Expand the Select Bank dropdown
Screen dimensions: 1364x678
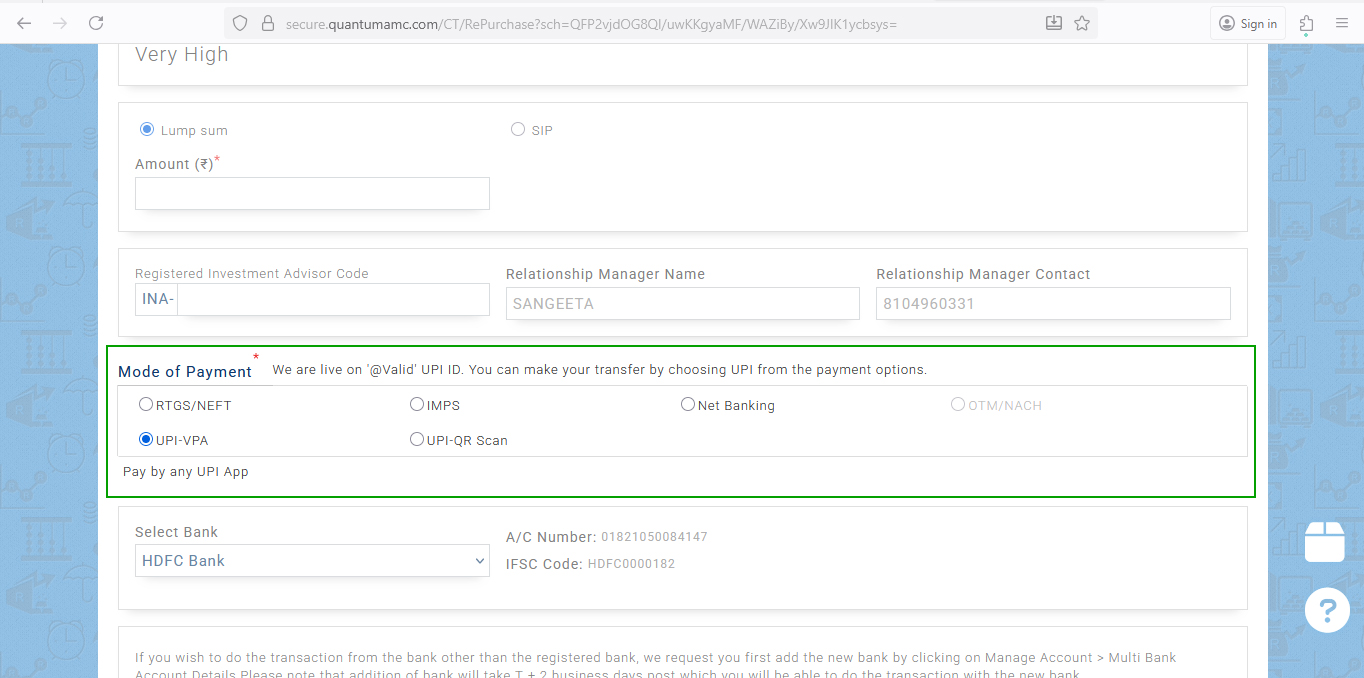tap(312, 561)
